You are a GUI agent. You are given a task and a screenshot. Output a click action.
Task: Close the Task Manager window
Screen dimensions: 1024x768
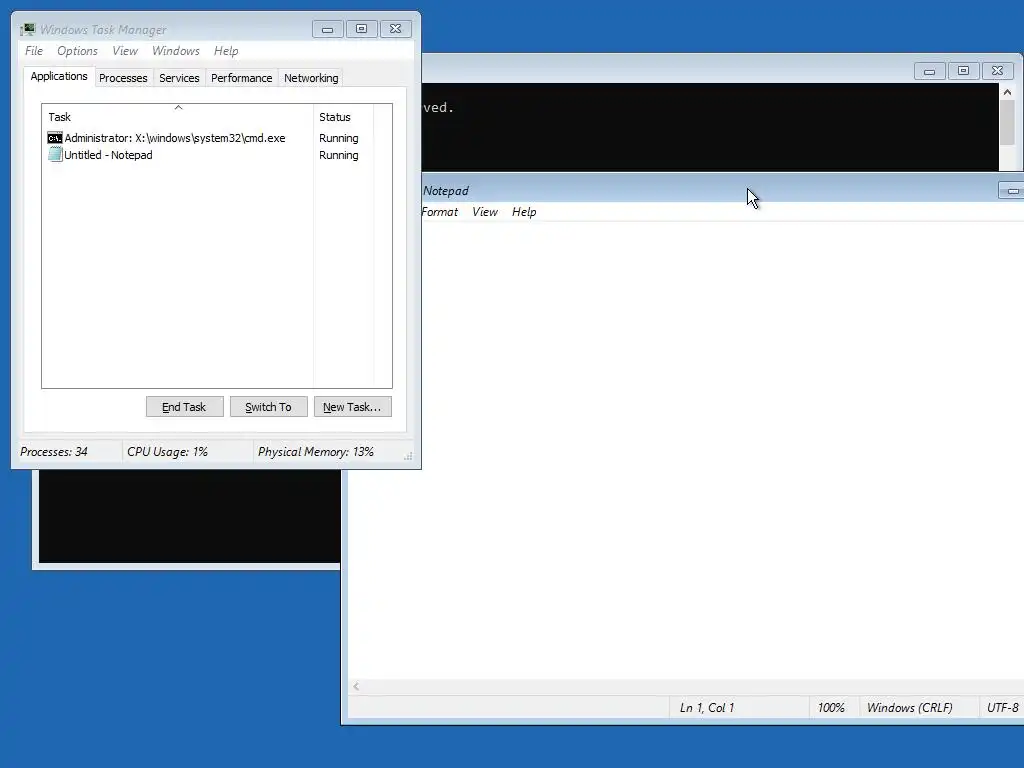tap(395, 29)
